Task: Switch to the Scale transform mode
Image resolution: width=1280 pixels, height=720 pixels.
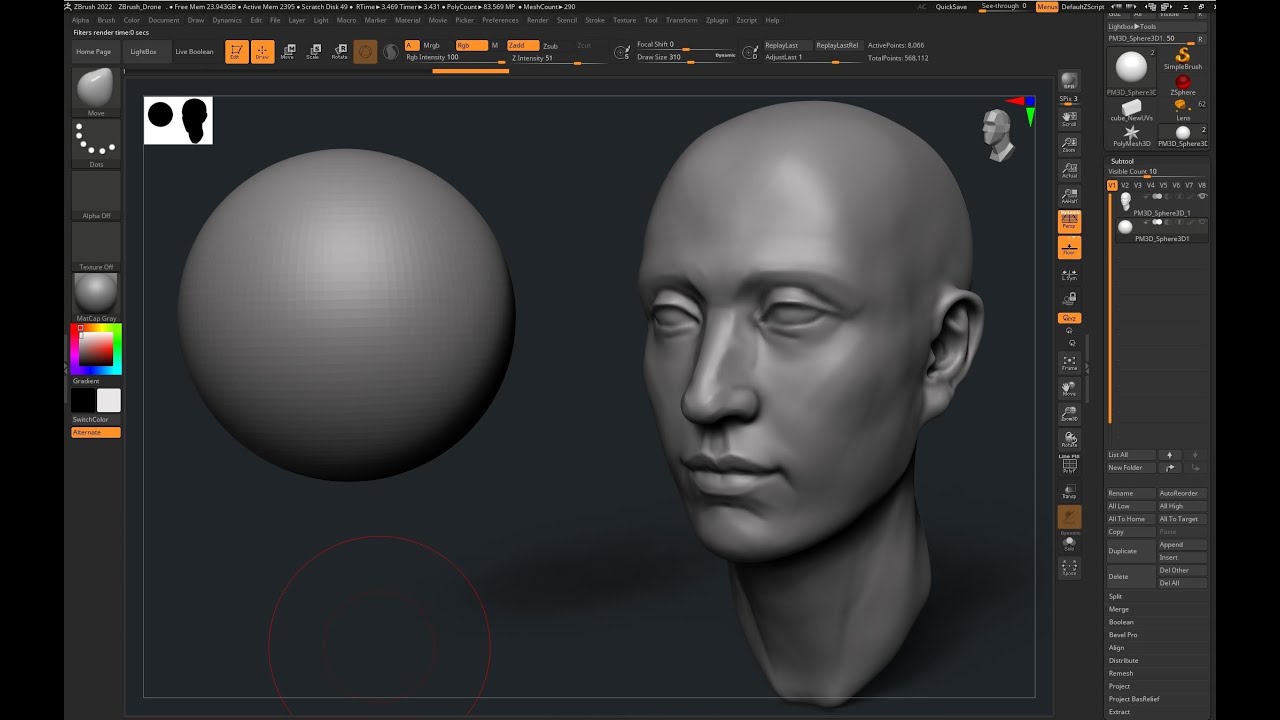Action: point(313,52)
